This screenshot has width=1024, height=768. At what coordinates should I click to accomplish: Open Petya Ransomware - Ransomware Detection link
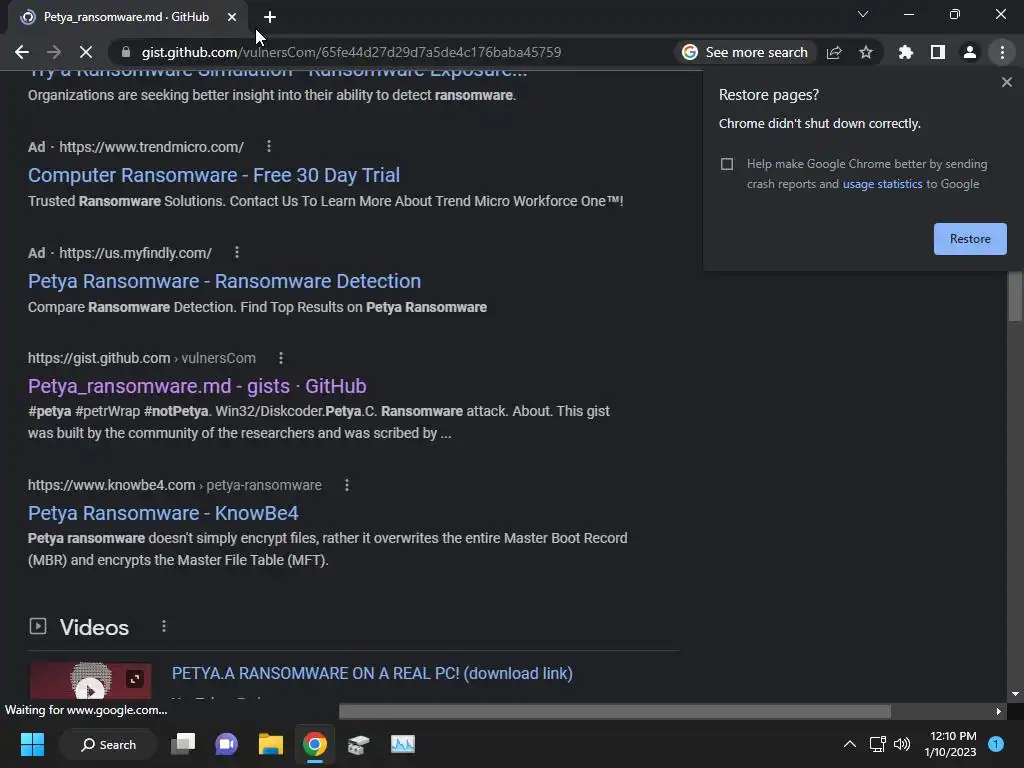coord(225,281)
